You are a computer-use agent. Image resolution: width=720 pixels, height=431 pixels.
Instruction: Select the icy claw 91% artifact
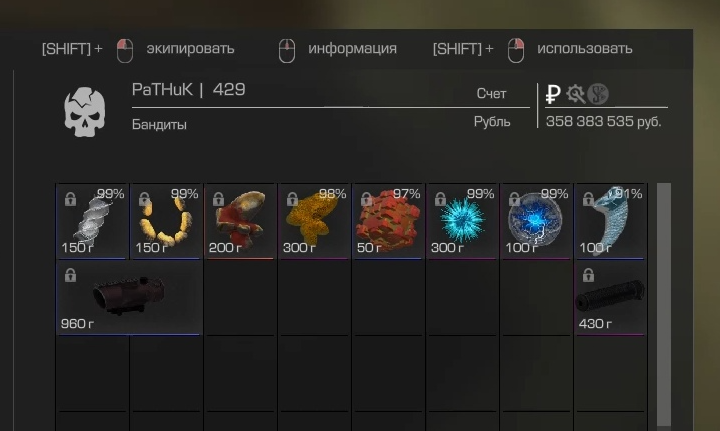coord(610,221)
